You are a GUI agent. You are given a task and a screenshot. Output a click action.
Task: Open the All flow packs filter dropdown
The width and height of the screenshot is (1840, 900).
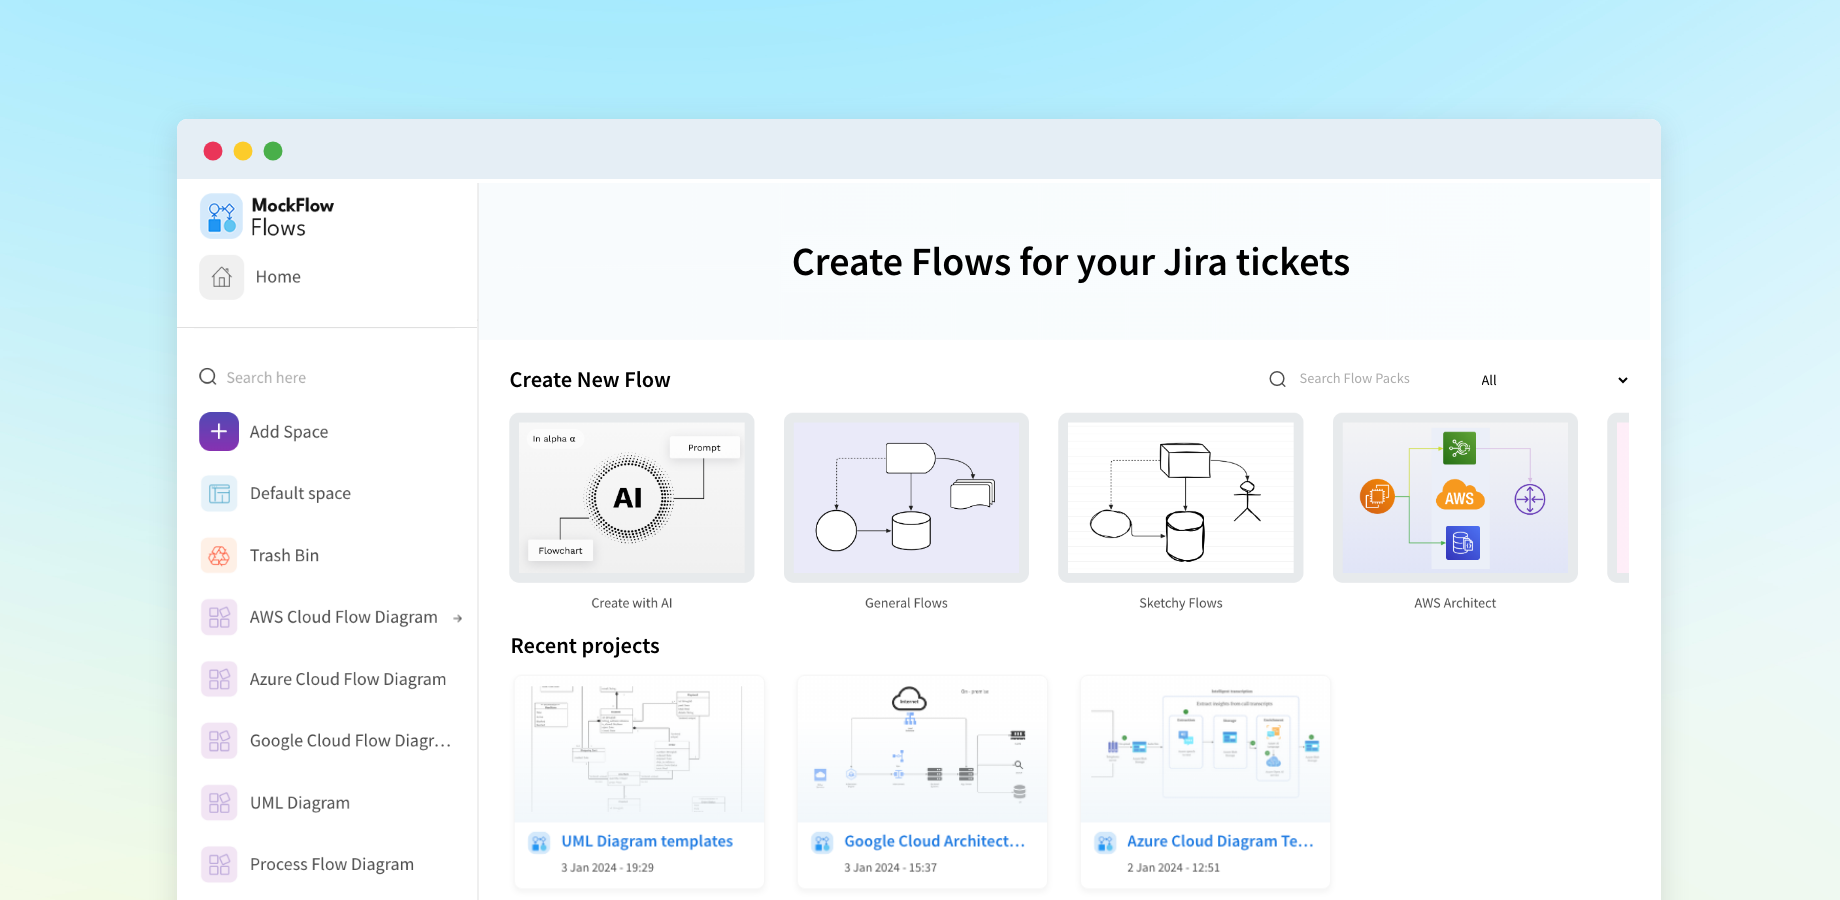coord(1554,380)
